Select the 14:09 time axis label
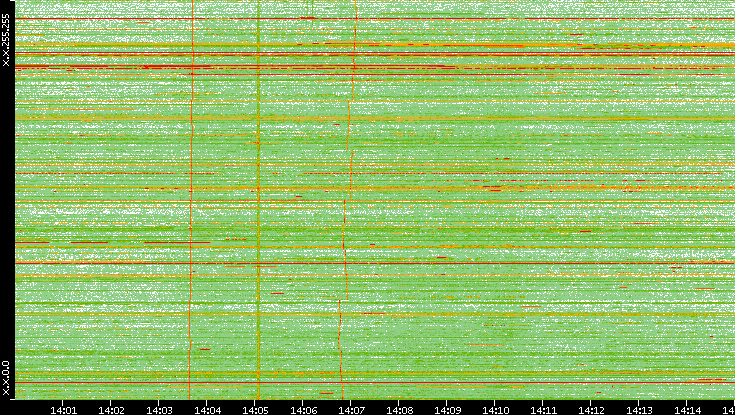The width and height of the screenshot is (735, 415). point(447,410)
